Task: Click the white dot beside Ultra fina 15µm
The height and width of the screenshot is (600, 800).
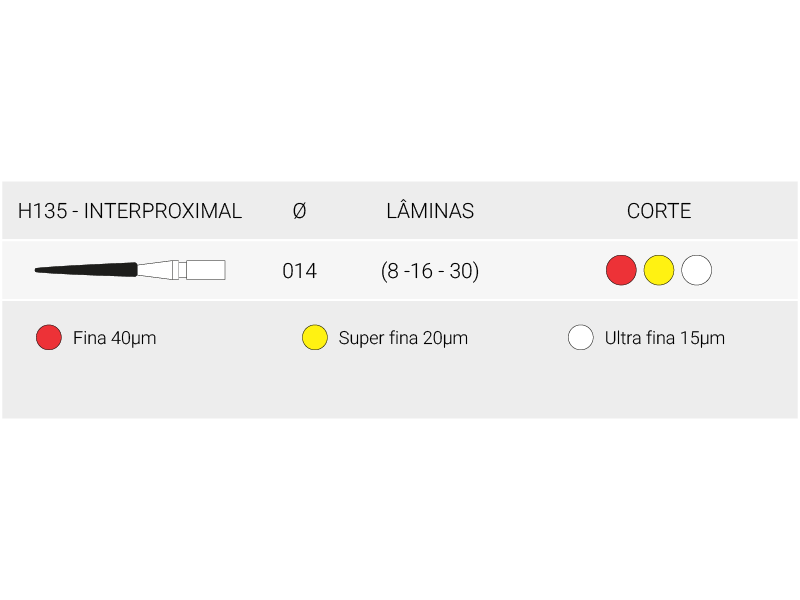Action: click(x=581, y=338)
